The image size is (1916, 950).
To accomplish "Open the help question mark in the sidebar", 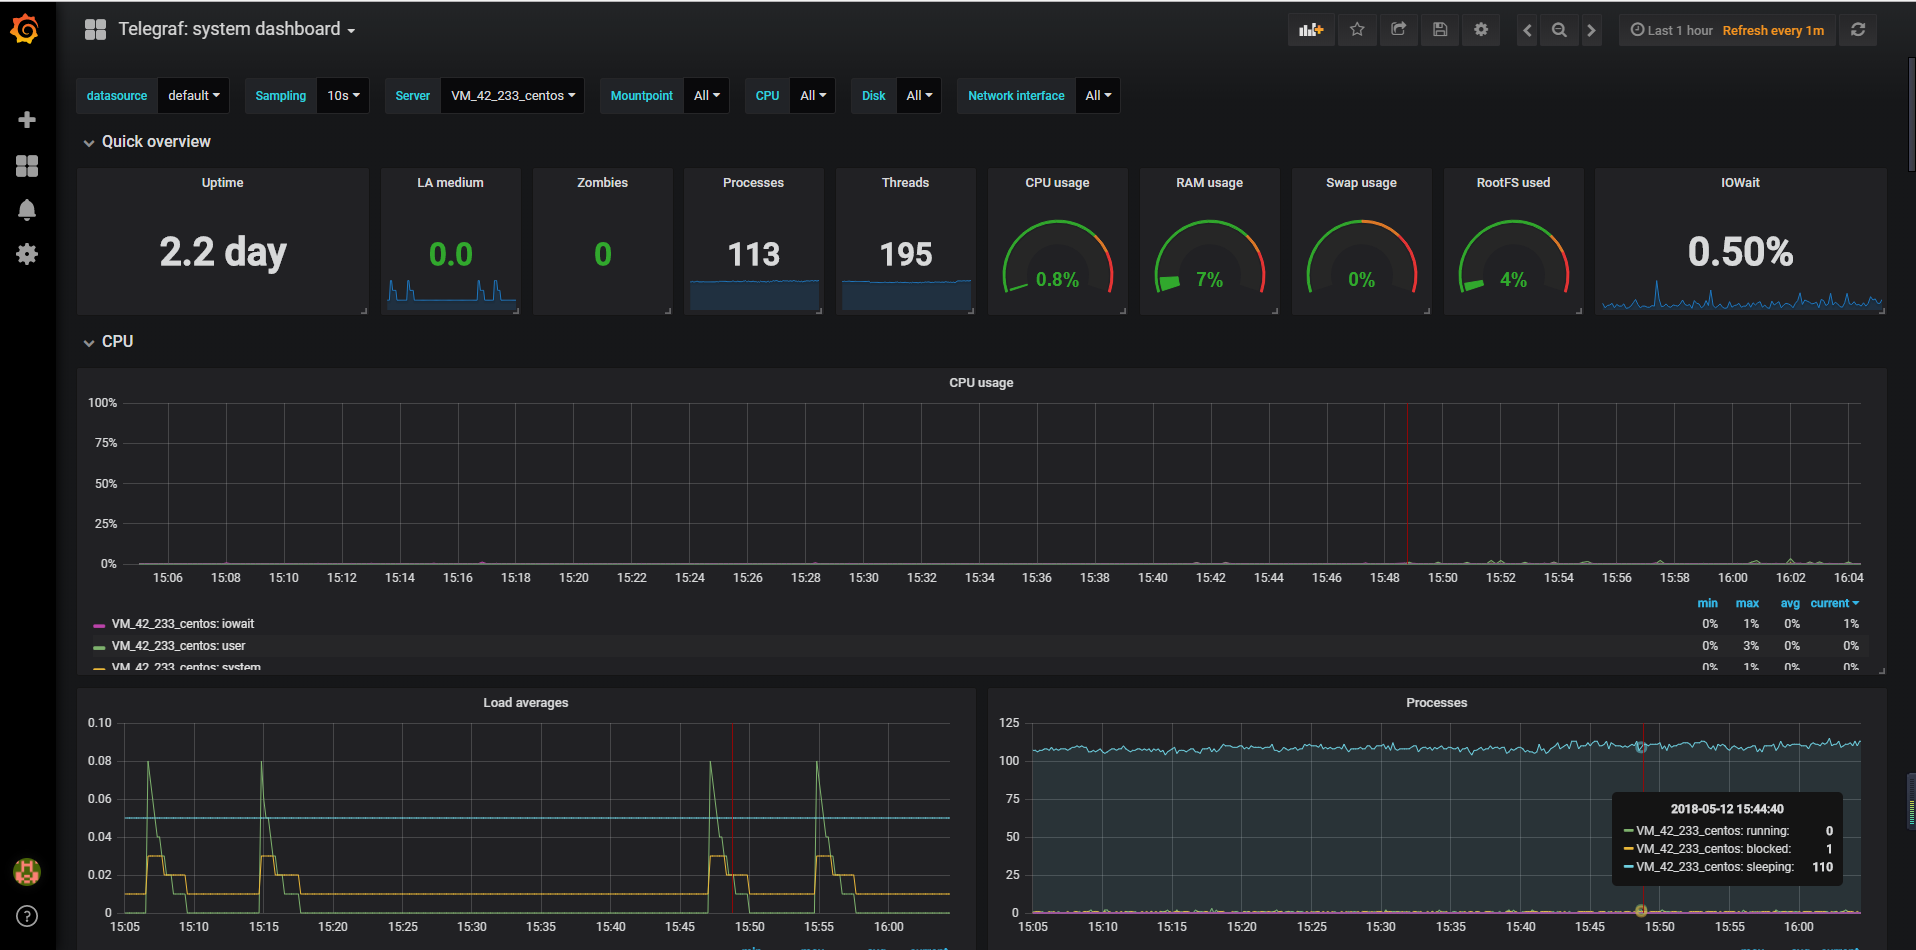I will point(27,915).
